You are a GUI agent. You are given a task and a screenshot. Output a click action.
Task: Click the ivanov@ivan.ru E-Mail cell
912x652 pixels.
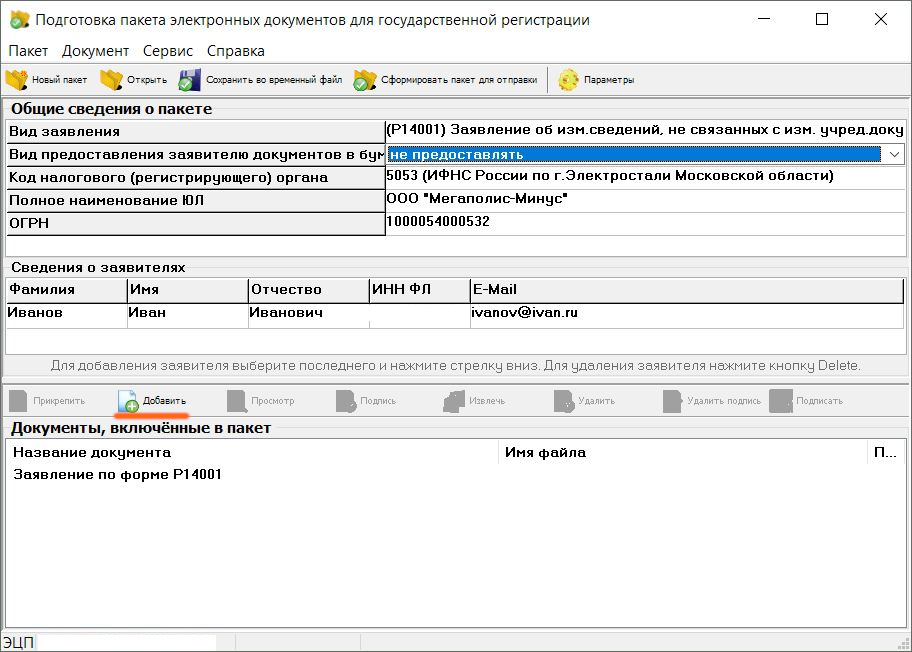pos(525,313)
